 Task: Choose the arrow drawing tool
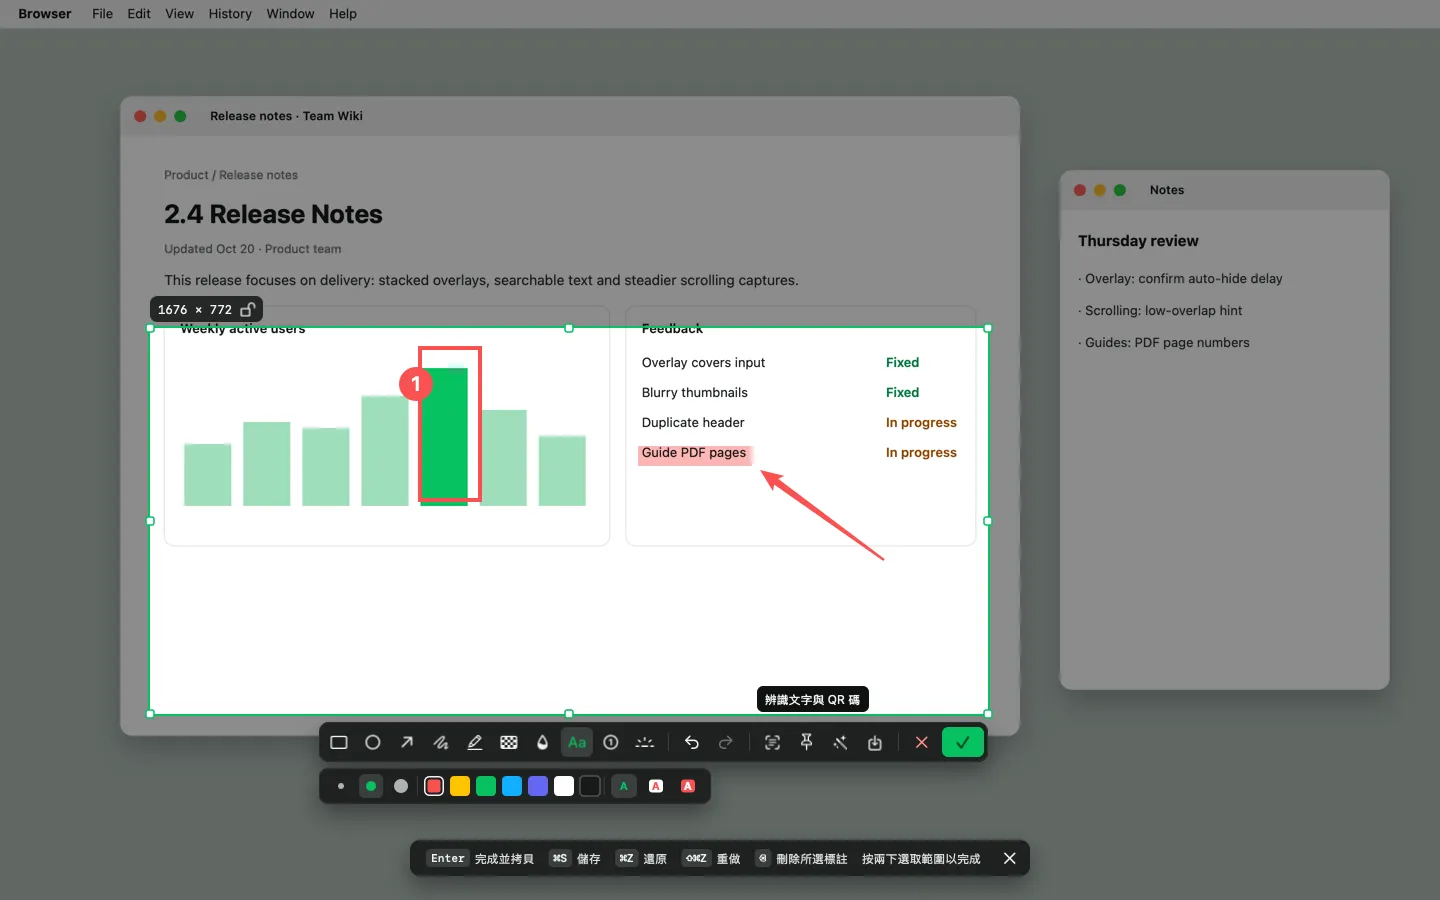coord(407,743)
